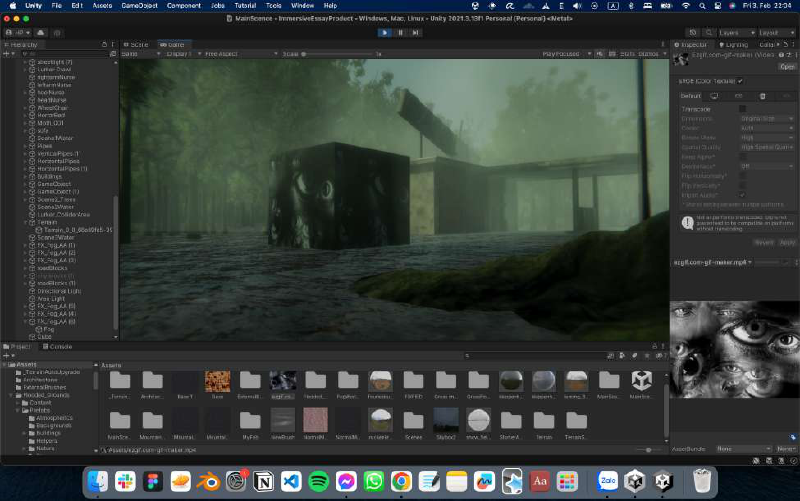
Task: Toggle the Import Audio checkbox
Action: pos(742,194)
